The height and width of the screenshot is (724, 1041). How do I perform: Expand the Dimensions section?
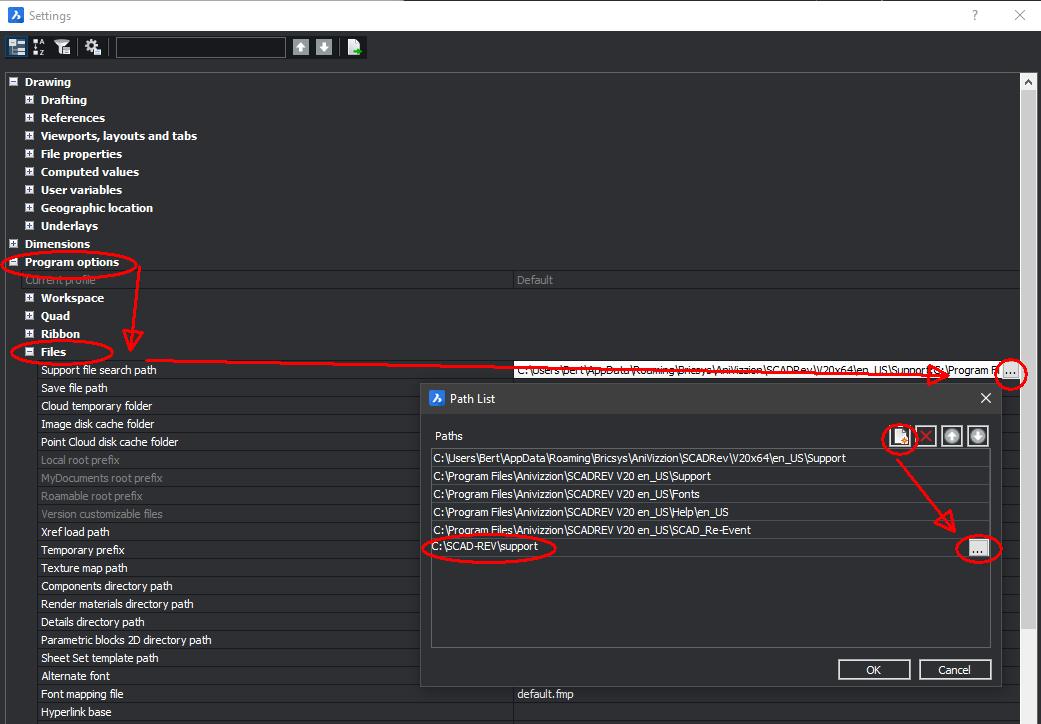coord(14,244)
